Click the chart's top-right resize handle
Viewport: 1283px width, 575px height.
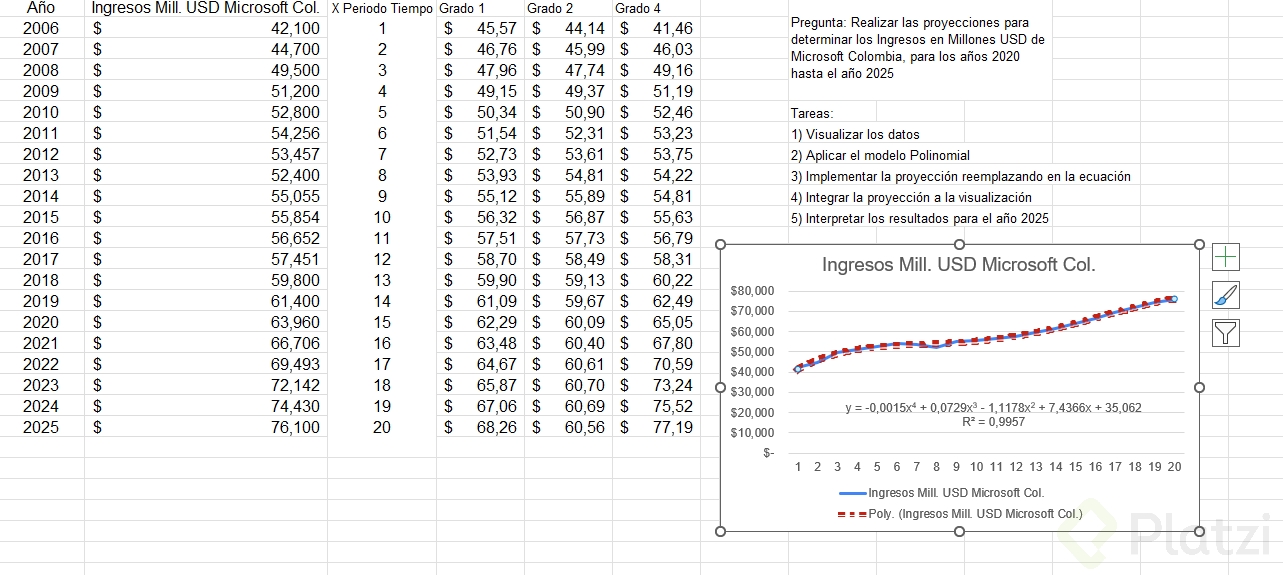(1200, 244)
